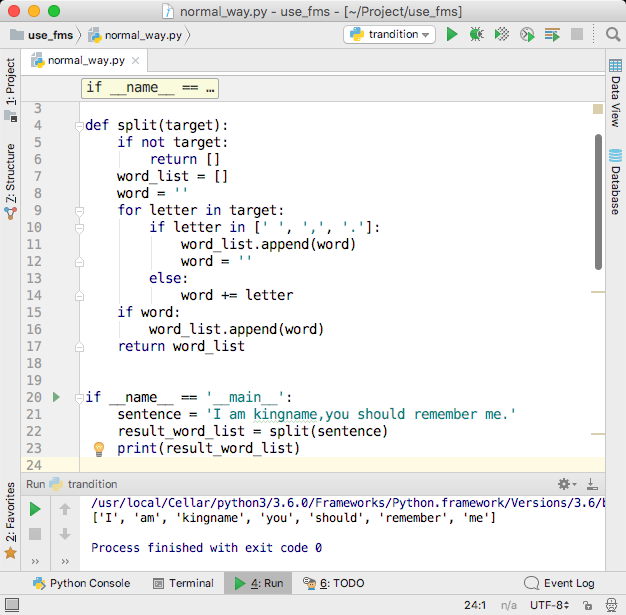
Task: Open the Terminal tool tab
Action: point(184,583)
